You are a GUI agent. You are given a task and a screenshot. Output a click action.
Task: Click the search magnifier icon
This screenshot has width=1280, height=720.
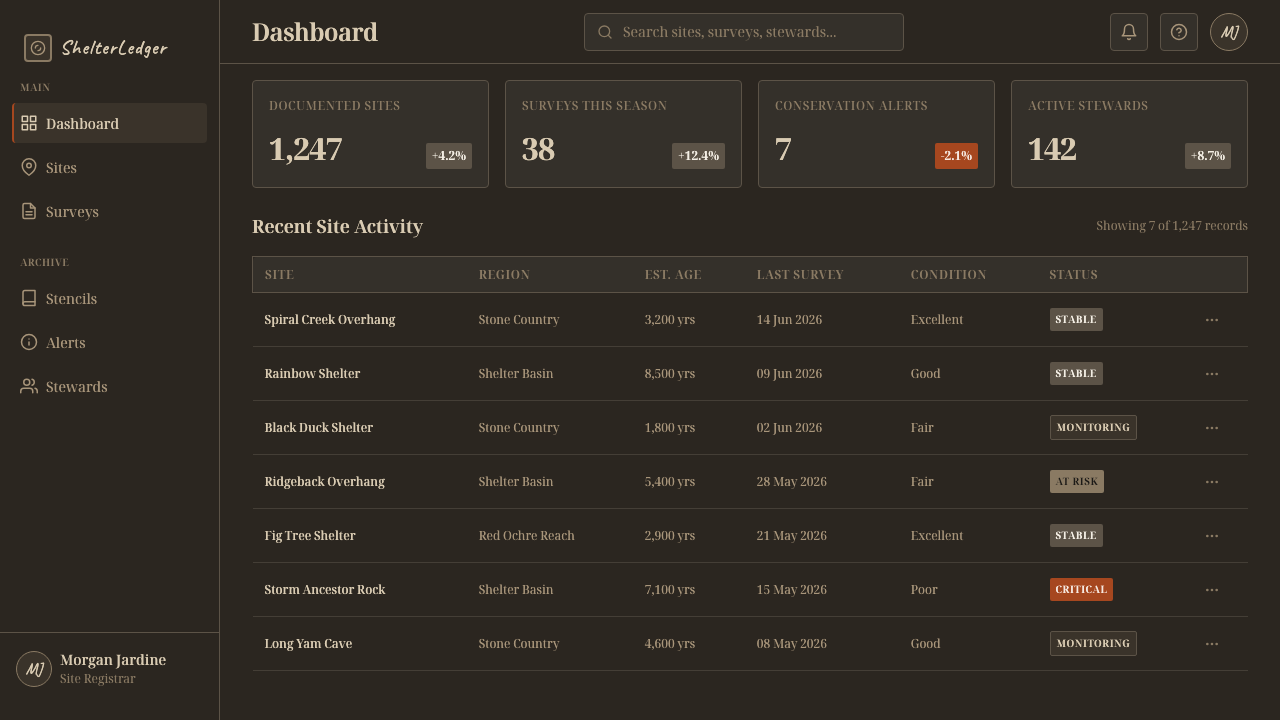pos(605,32)
